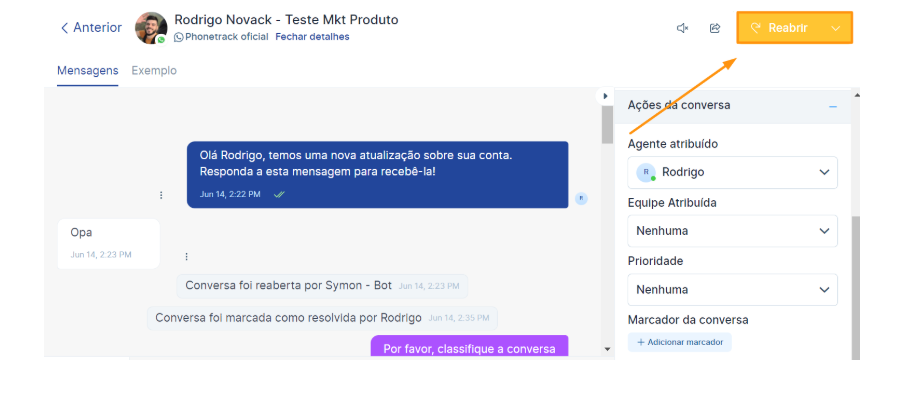Go back with the Anterior link
900x400 pixels.
pos(90,28)
